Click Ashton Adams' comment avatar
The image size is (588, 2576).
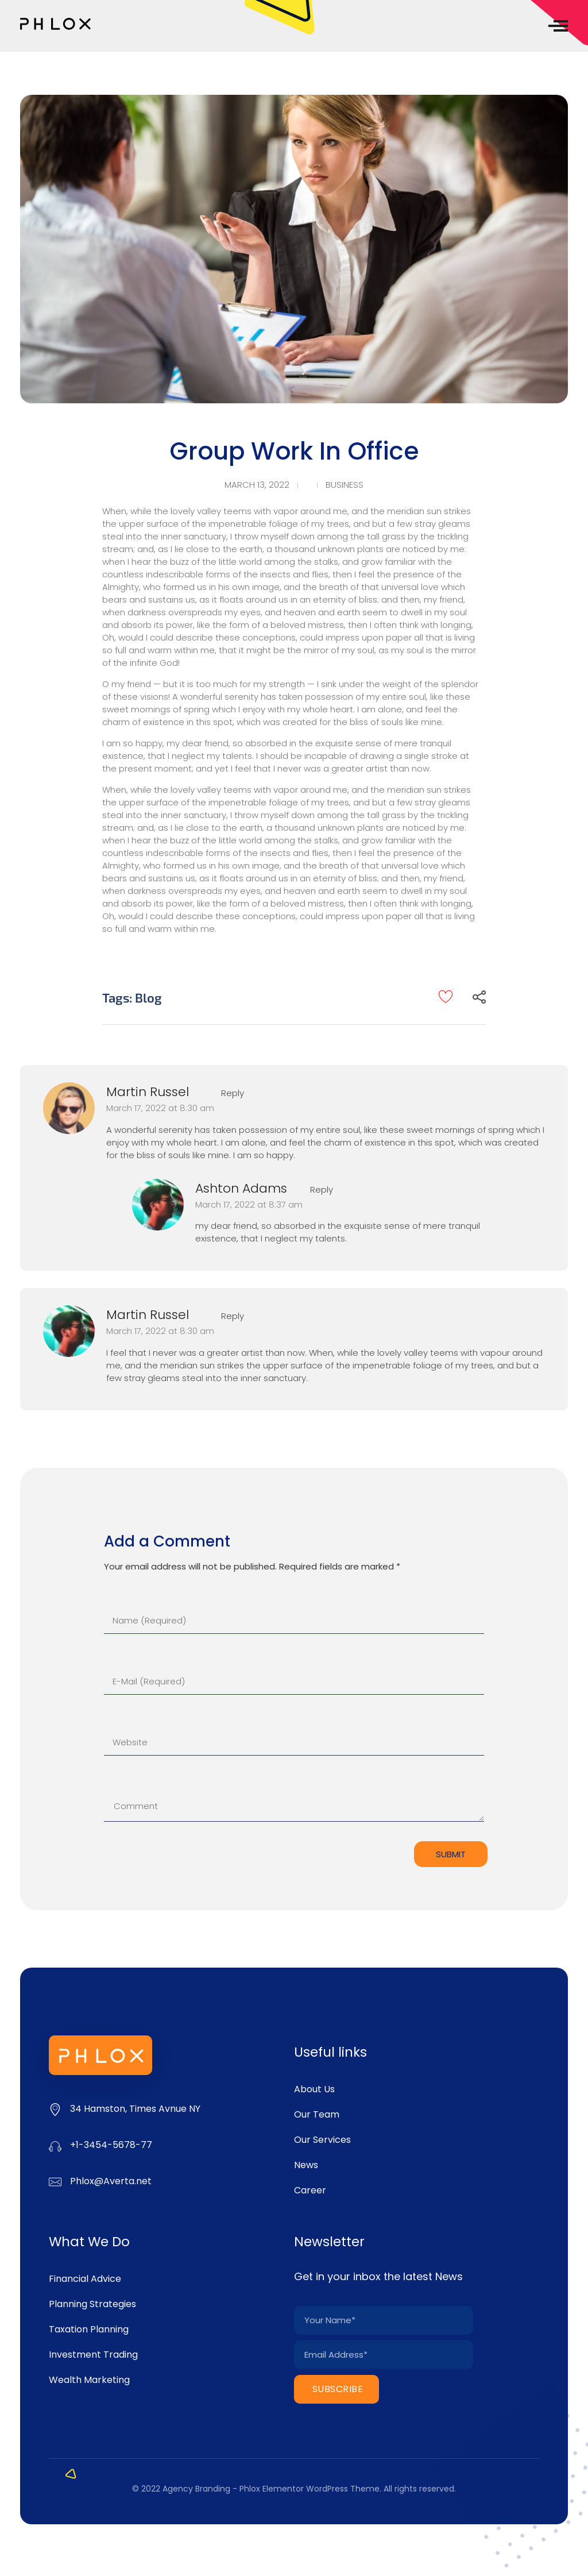[x=158, y=1204]
